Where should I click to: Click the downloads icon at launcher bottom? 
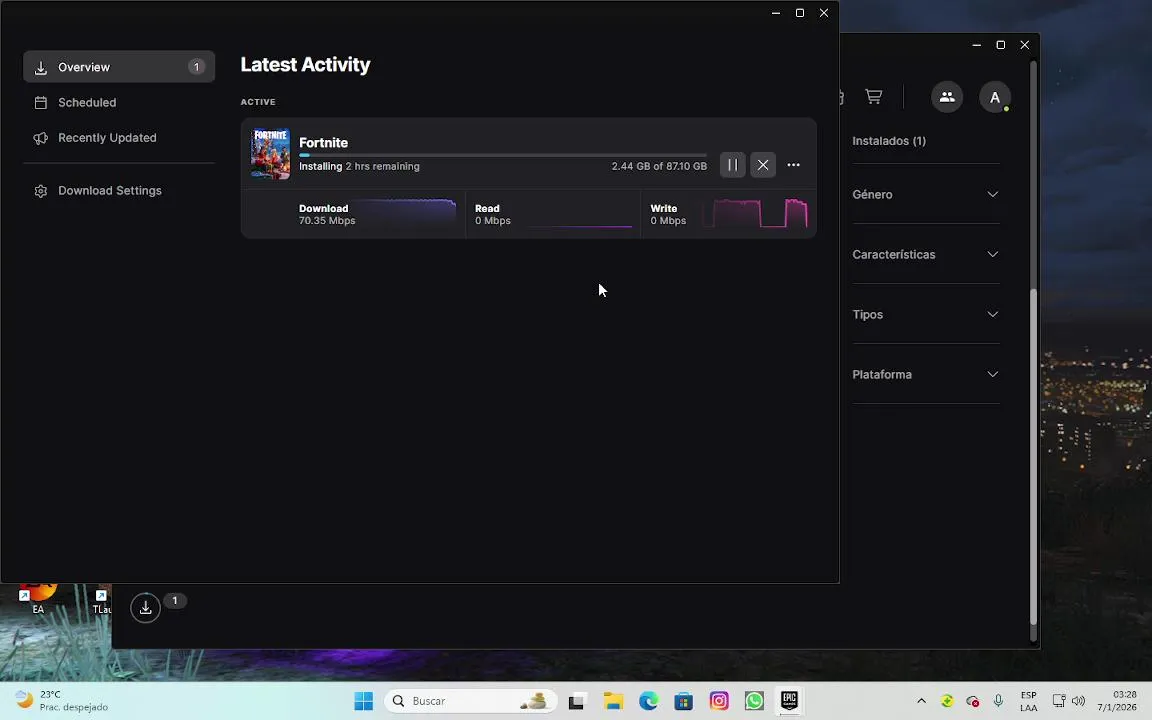[145, 608]
